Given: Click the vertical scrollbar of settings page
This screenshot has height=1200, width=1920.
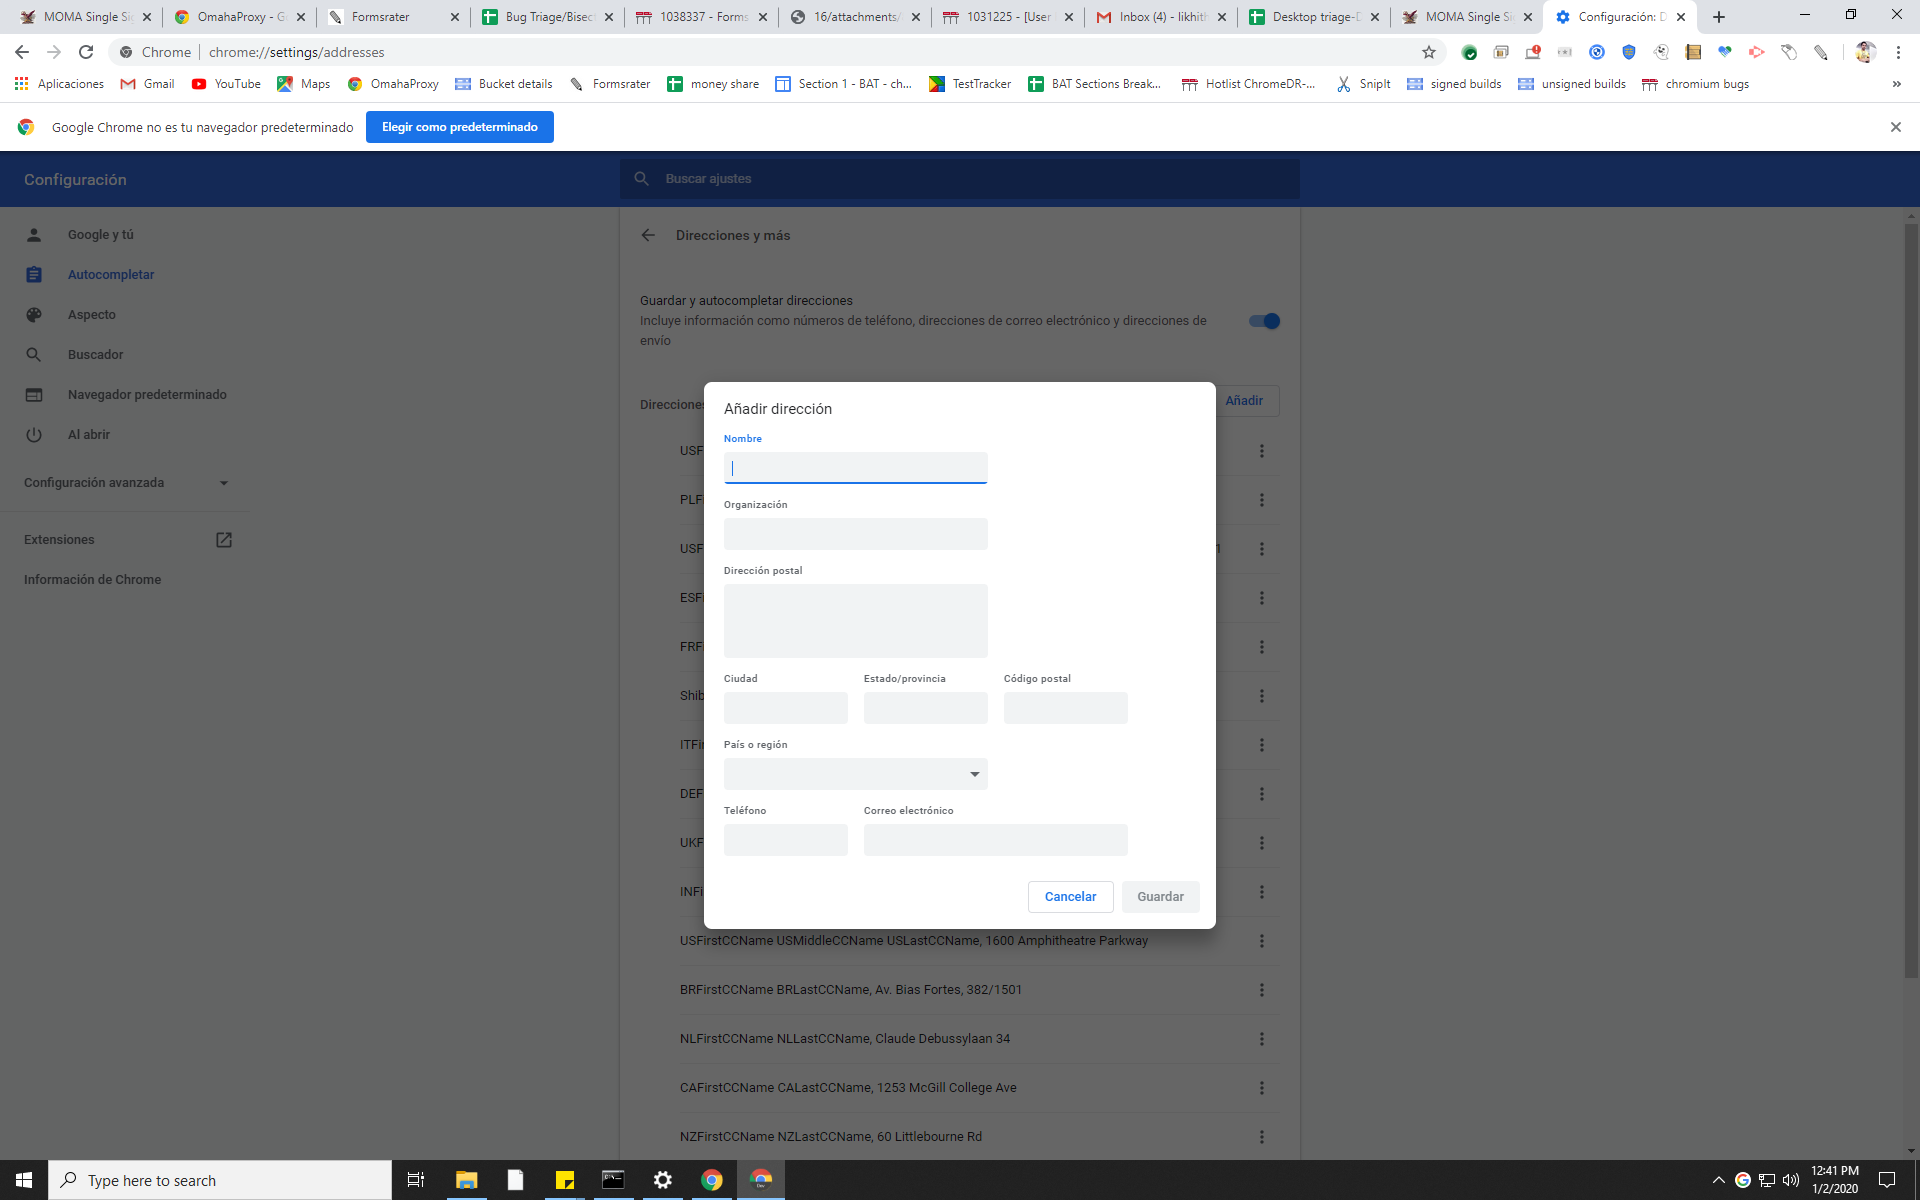Looking at the screenshot, I should (1911, 600).
